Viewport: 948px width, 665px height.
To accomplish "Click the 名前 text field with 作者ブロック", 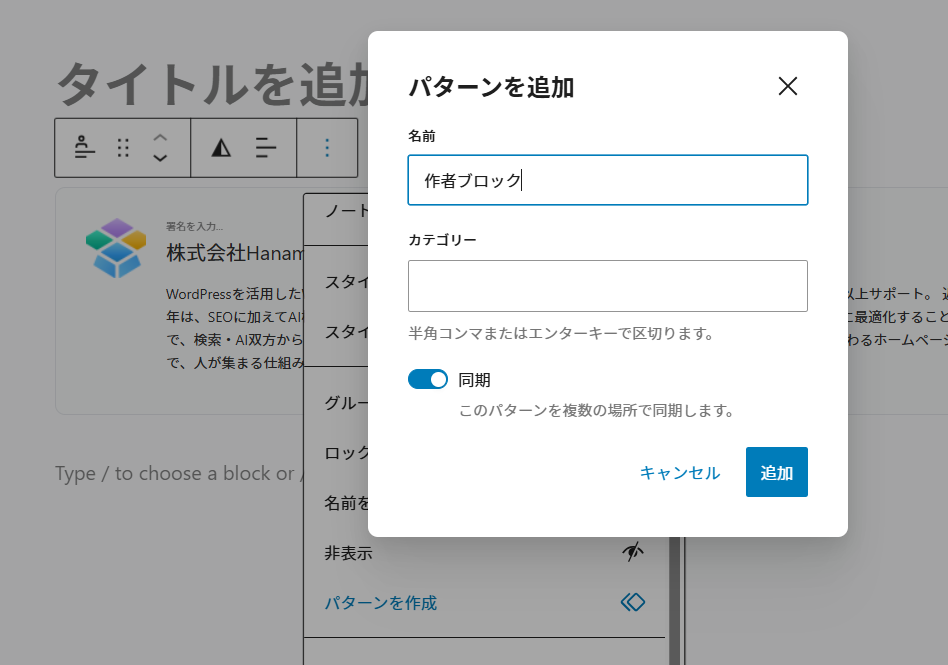I will pos(607,180).
